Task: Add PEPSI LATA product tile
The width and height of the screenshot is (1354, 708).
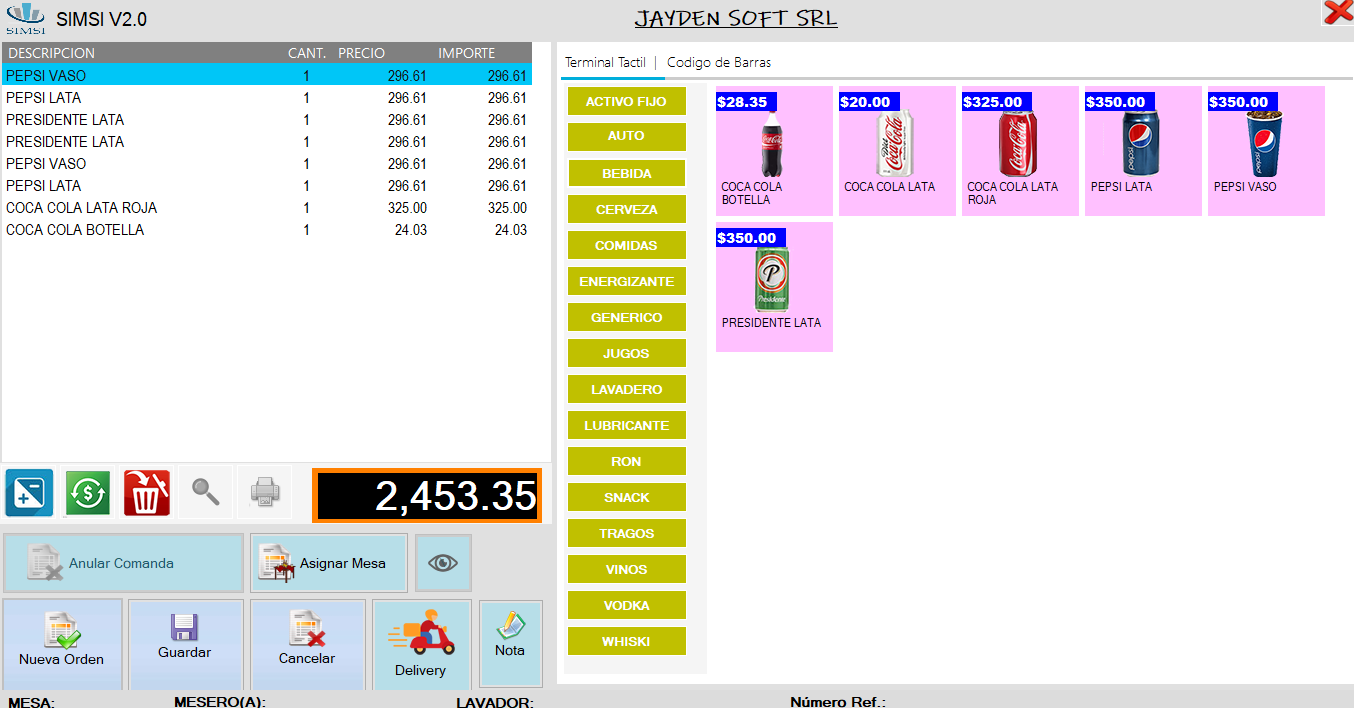Action: (1143, 151)
